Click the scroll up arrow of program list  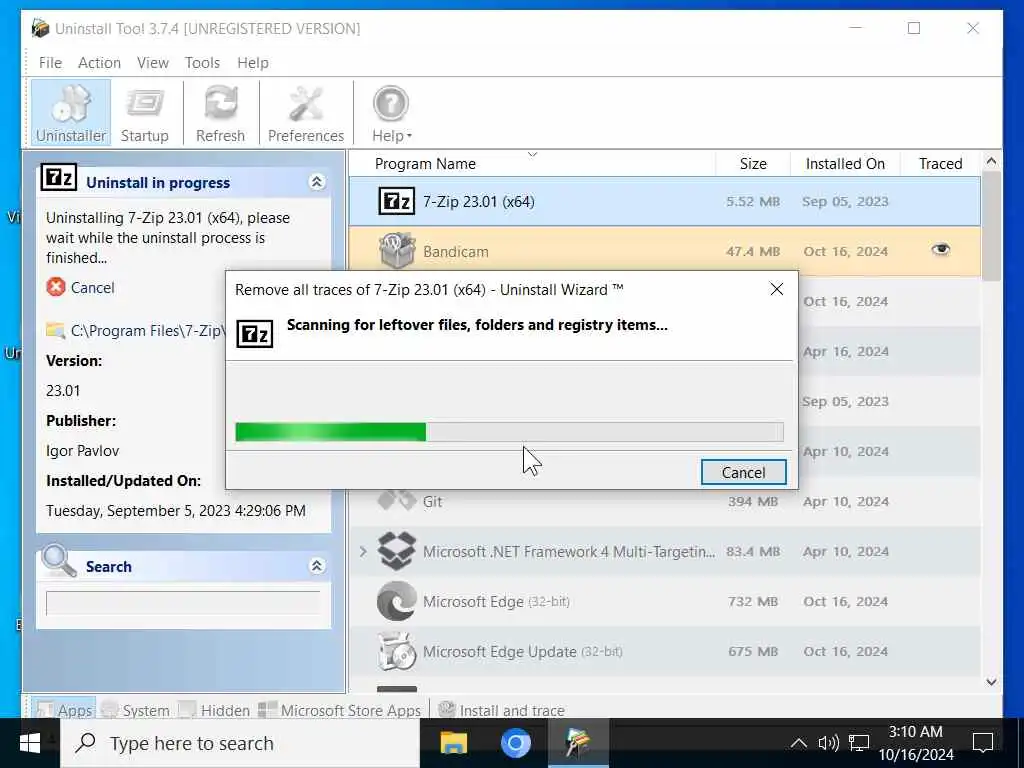tap(991, 161)
